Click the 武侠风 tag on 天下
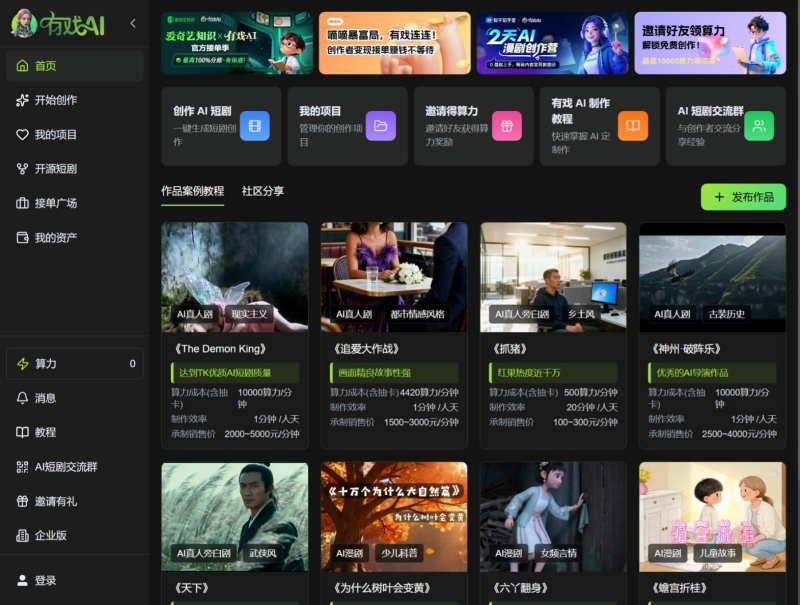Image resolution: width=800 pixels, height=605 pixels. pos(263,553)
